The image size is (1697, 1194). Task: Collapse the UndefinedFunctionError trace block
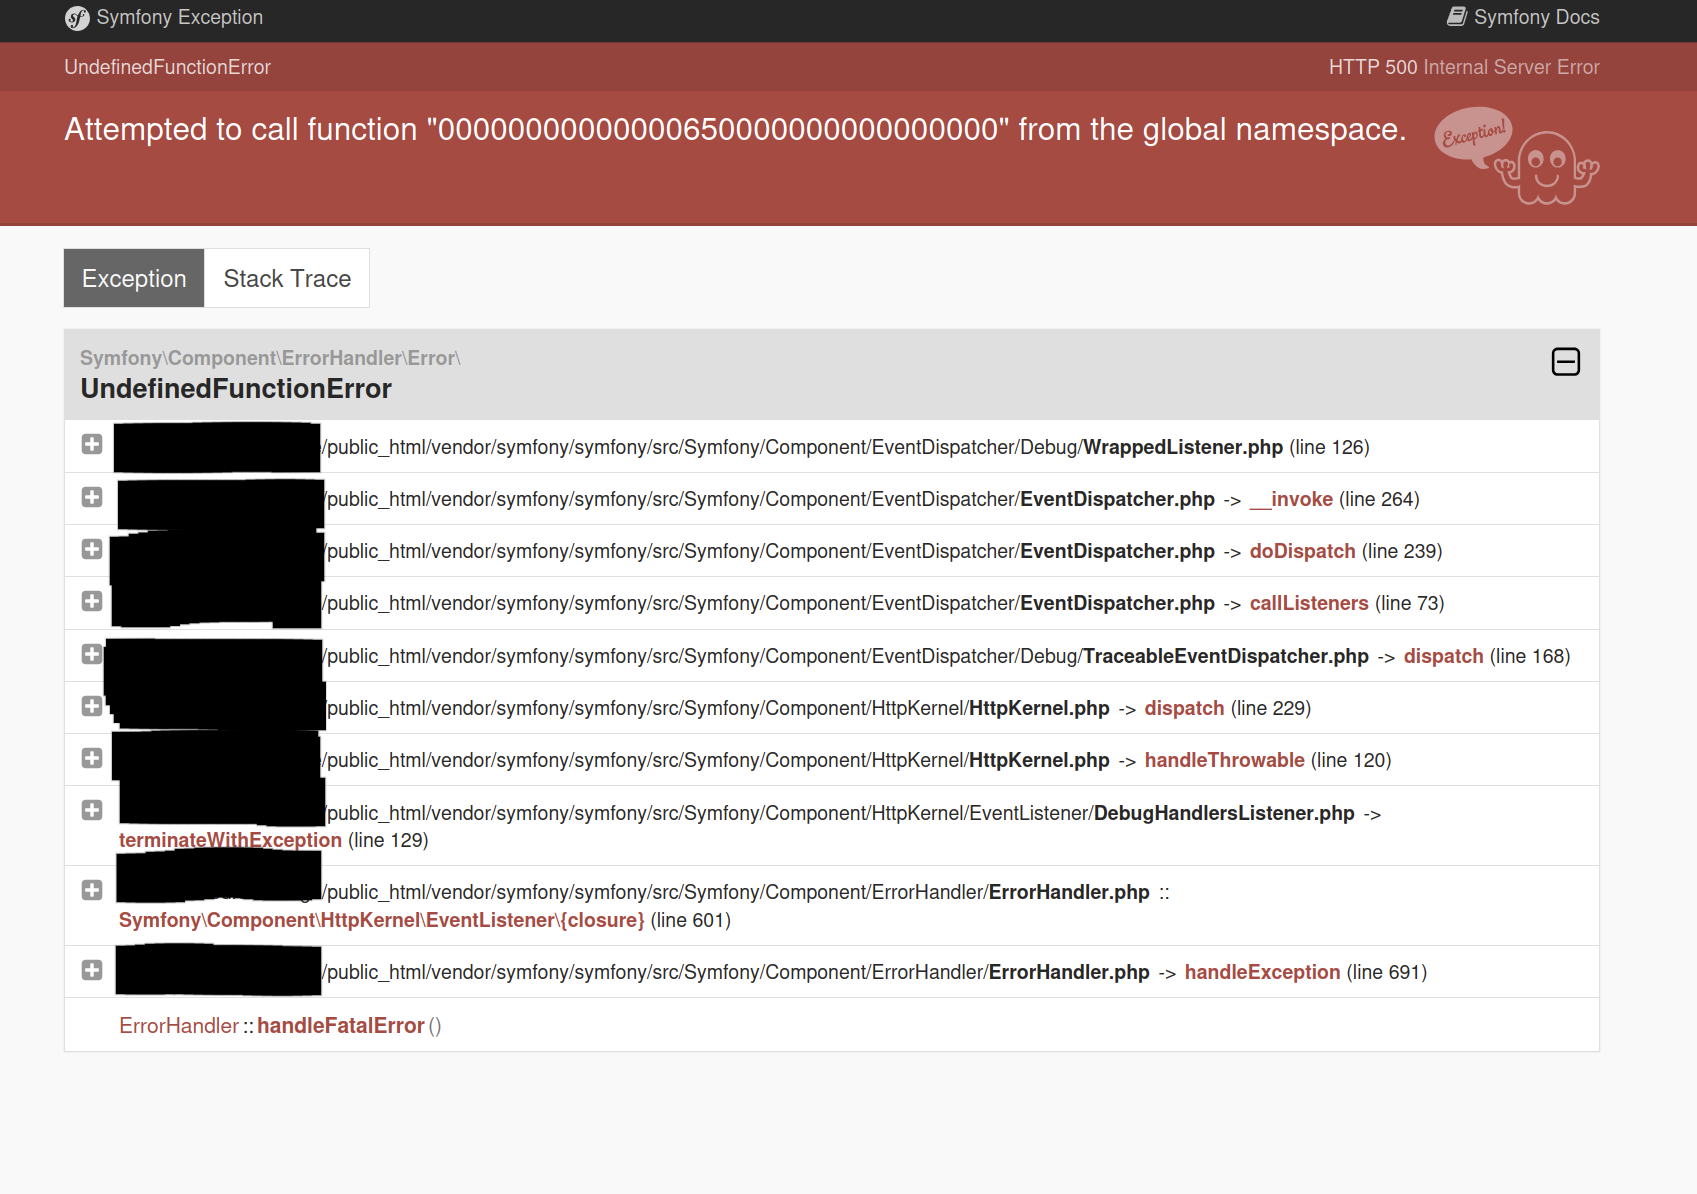click(x=1566, y=361)
